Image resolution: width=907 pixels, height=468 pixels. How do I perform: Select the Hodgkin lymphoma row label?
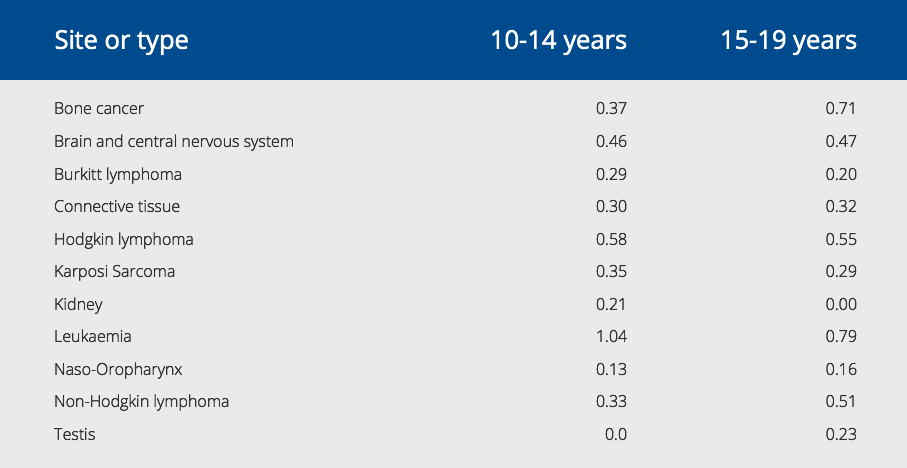124,239
